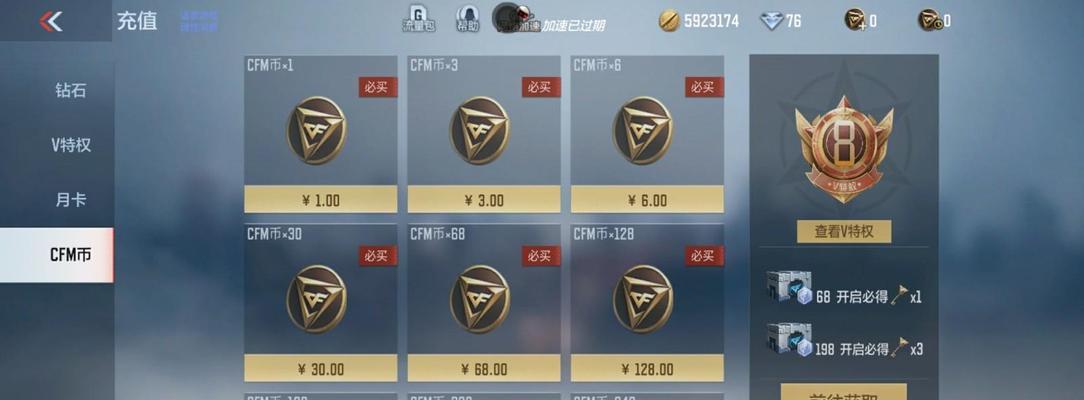Select the V8 privilege badge emblem
This screenshot has width=1084, height=400.
click(843, 149)
